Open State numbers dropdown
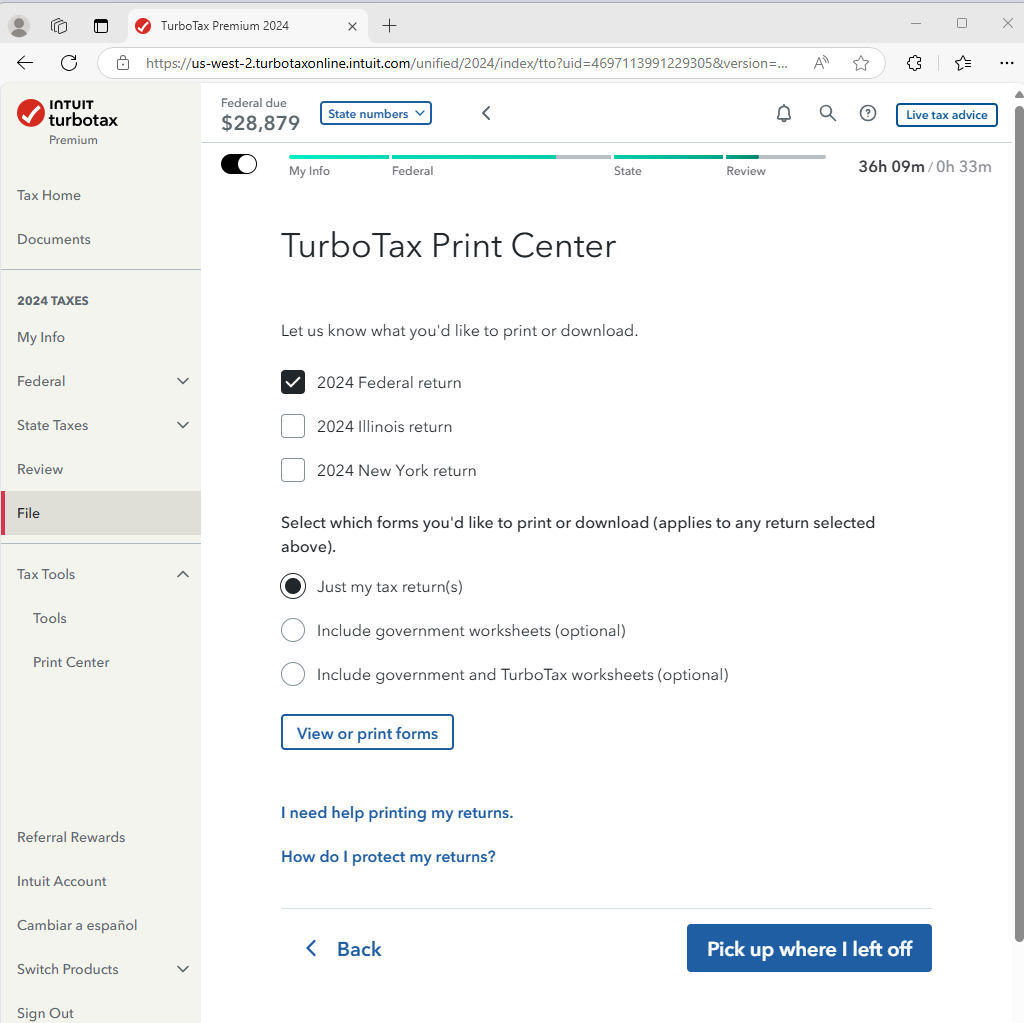The width and height of the screenshot is (1024, 1023). pyautogui.click(x=376, y=113)
